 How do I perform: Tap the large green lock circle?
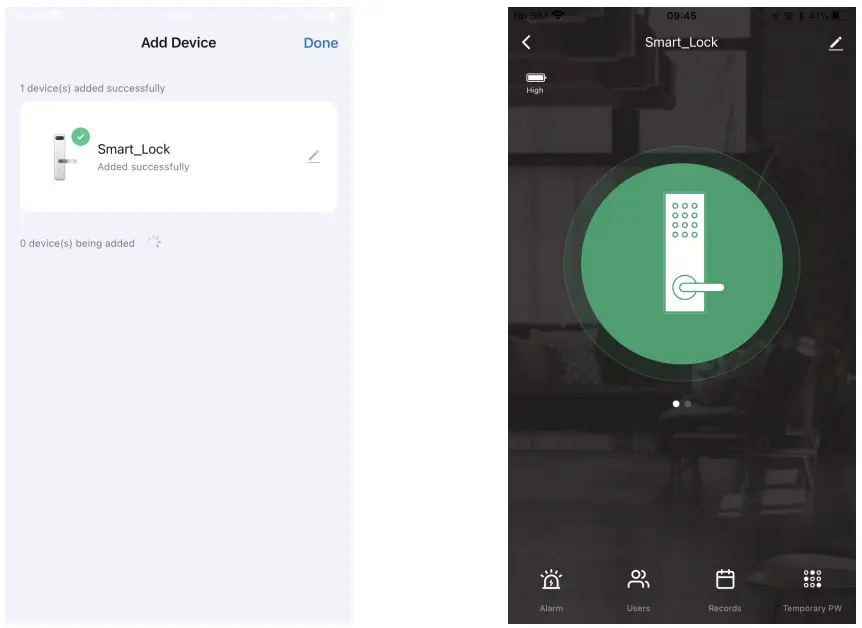click(x=682, y=263)
